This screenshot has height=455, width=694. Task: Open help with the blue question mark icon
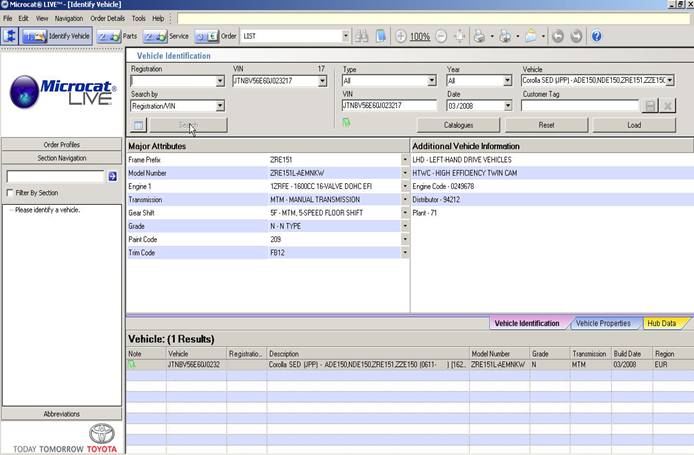click(x=597, y=36)
